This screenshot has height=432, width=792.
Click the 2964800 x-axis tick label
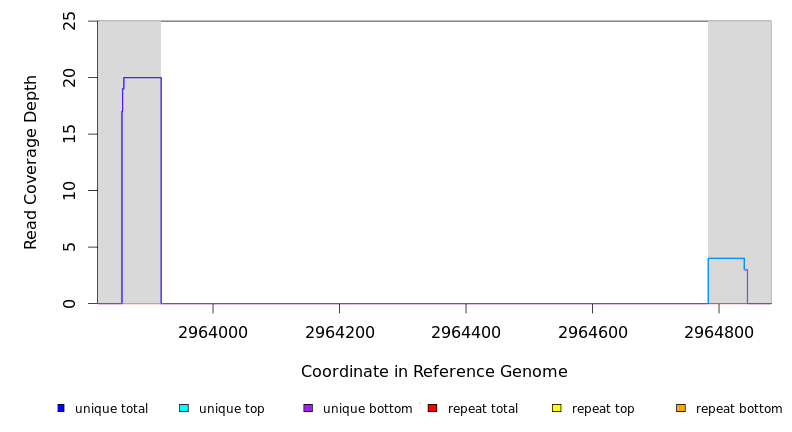[x=719, y=332]
